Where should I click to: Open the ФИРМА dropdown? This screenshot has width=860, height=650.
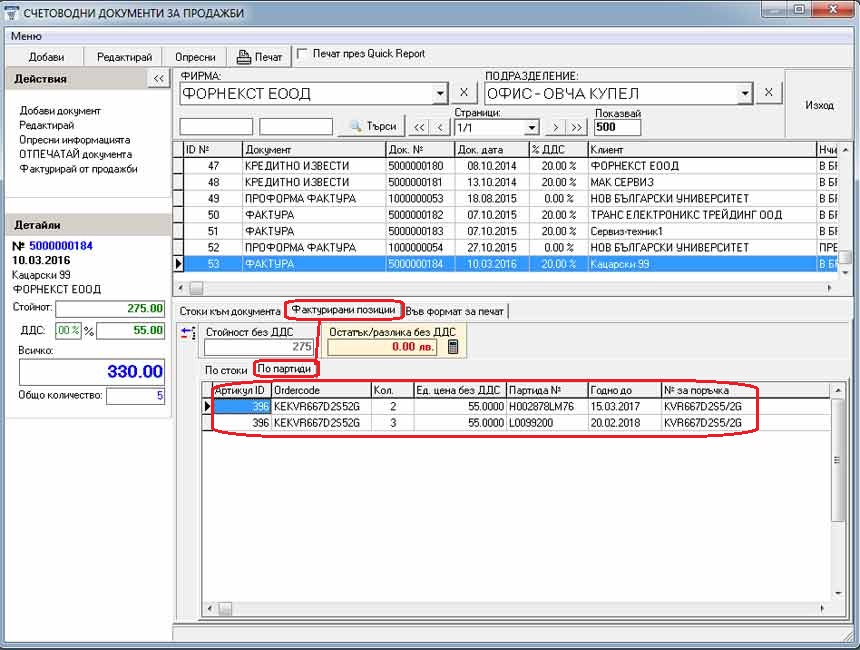[x=440, y=94]
